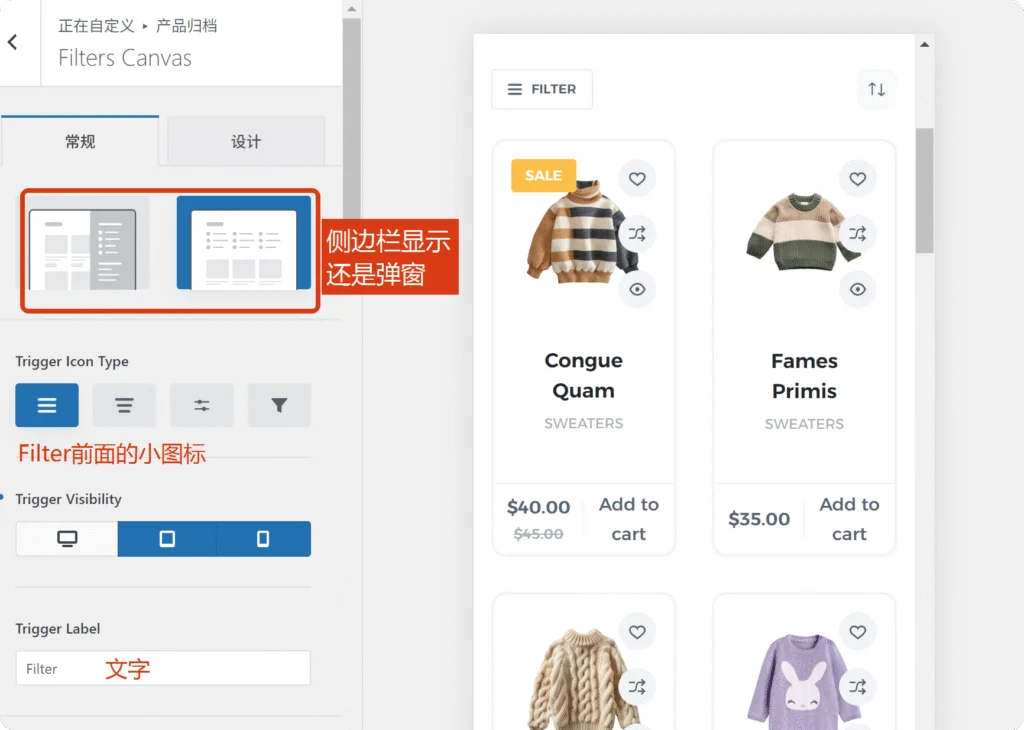Select the sidebar layout thumbnail
The image size is (1024, 730).
pos(82,243)
